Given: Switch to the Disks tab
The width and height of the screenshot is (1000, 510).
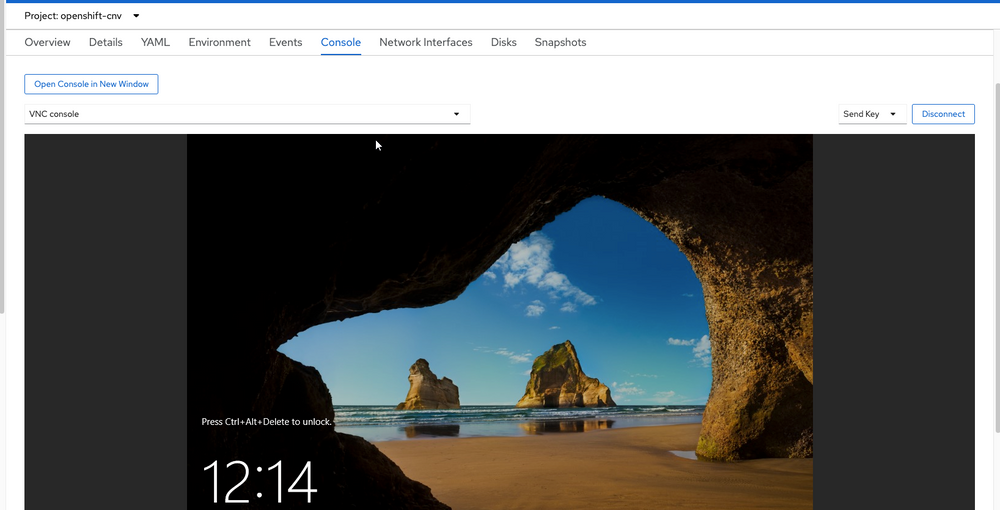Looking at the screenshot, I should 503,43.
